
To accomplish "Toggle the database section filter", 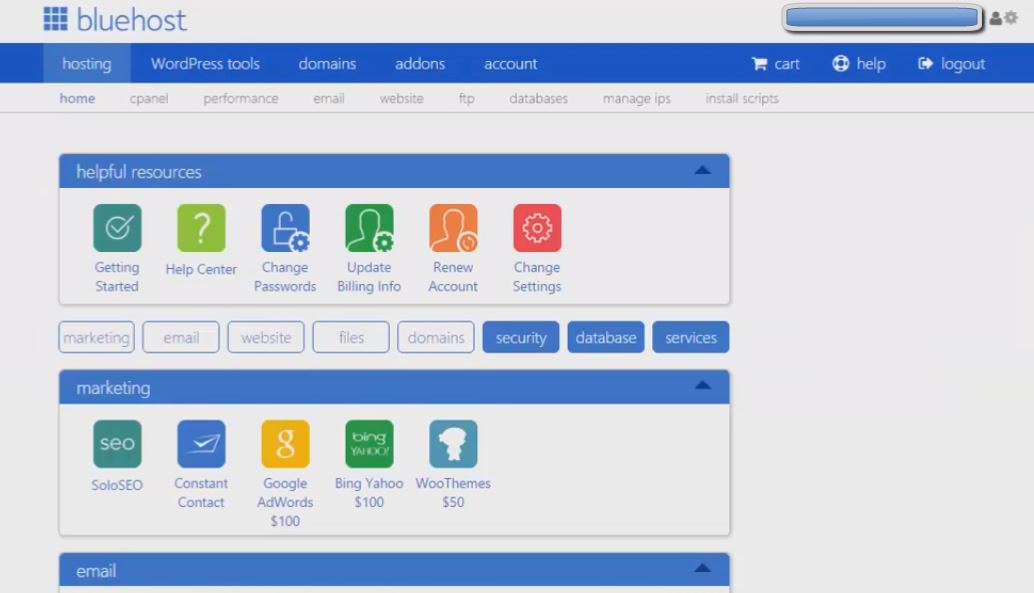I will [x=606, y=337].
